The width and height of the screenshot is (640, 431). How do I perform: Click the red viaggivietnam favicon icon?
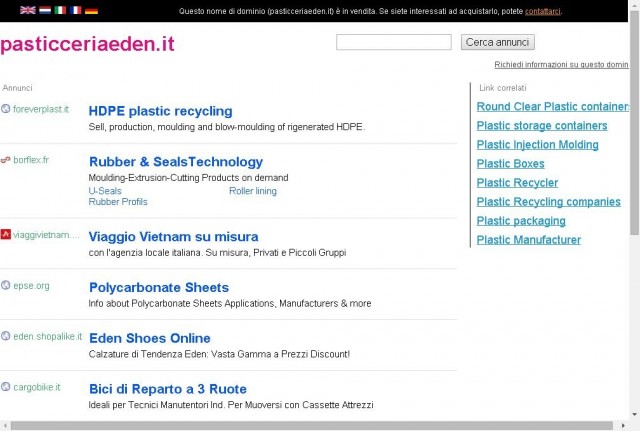coord(5,234)
